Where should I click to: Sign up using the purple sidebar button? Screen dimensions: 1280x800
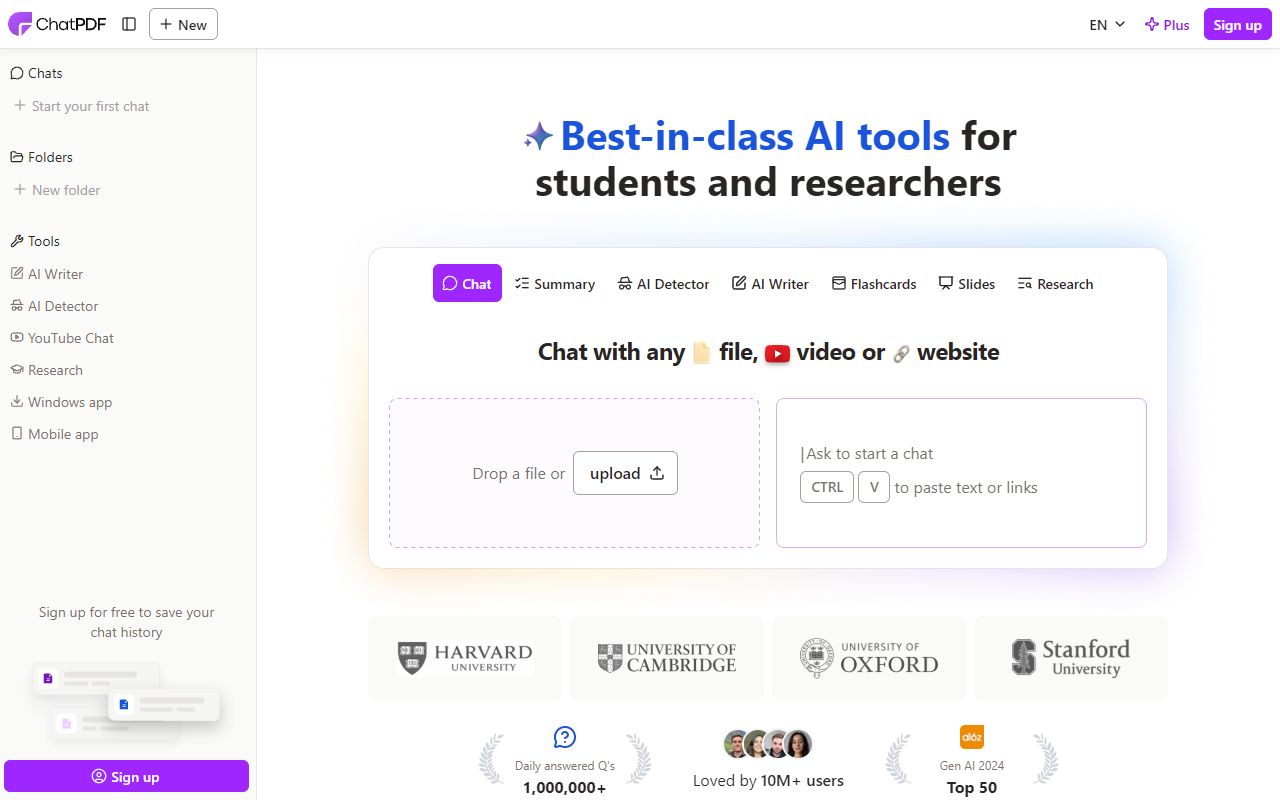pyautogui.click(x=127, y=776)
